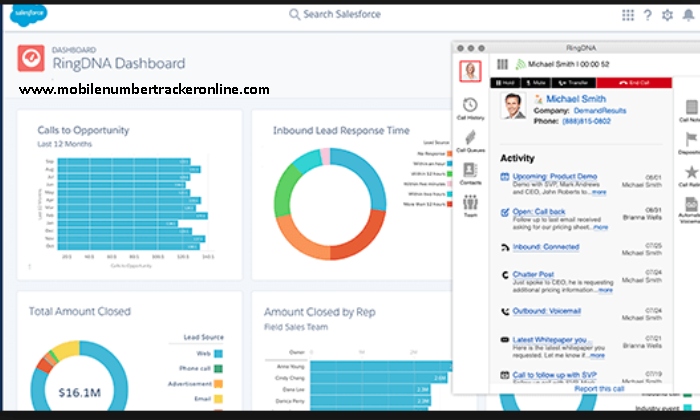Expand "more" under Chatter Post activity
700x420 pixels.
pyautogui.click(x=604, y=290)
